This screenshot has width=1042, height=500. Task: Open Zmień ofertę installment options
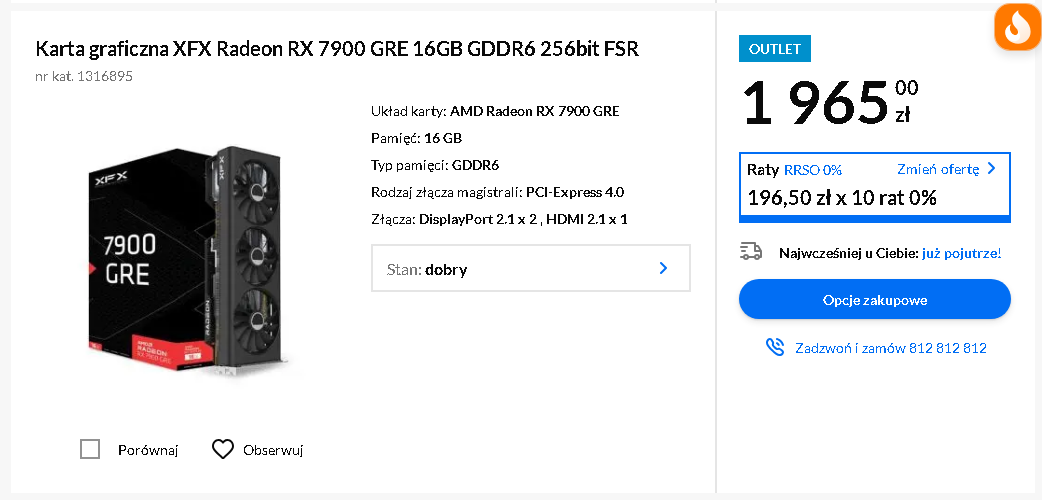(x=946, y=169)
